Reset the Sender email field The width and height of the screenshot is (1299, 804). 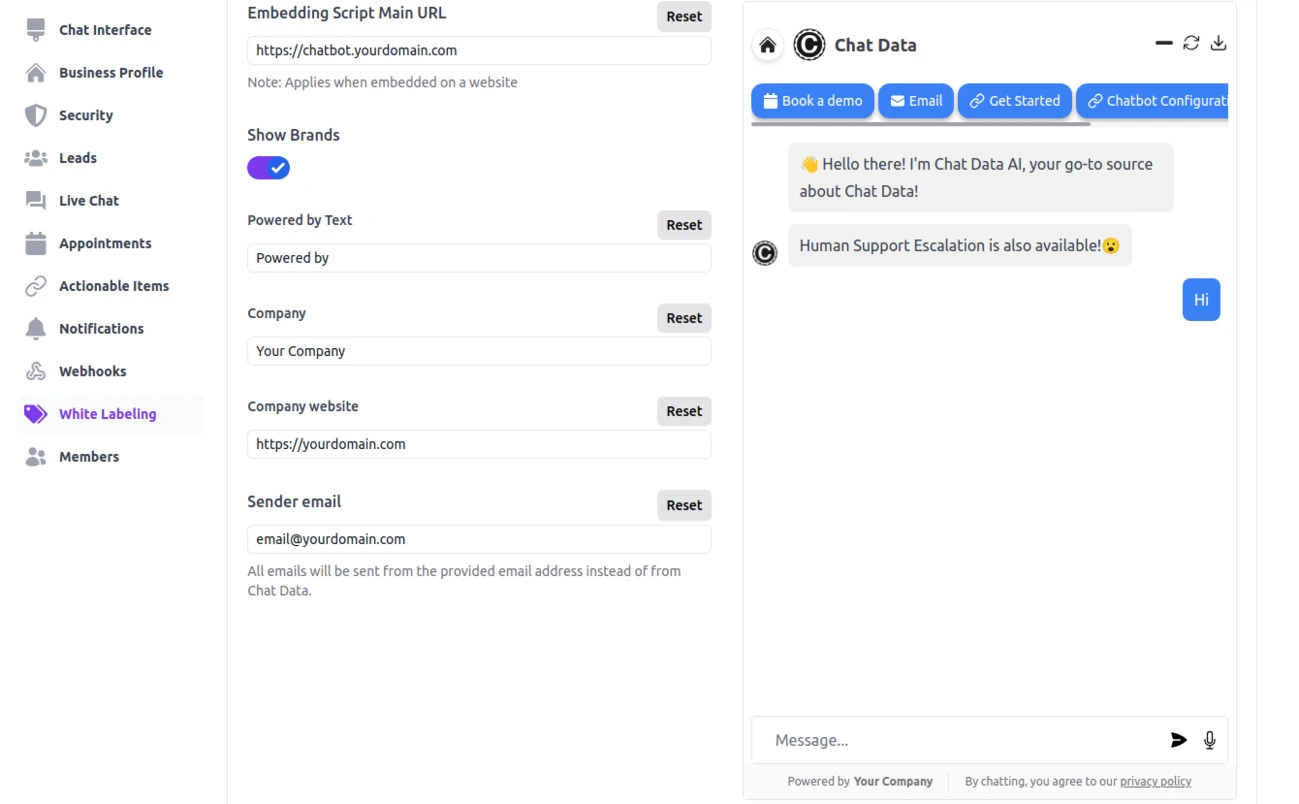coord(684,505)
